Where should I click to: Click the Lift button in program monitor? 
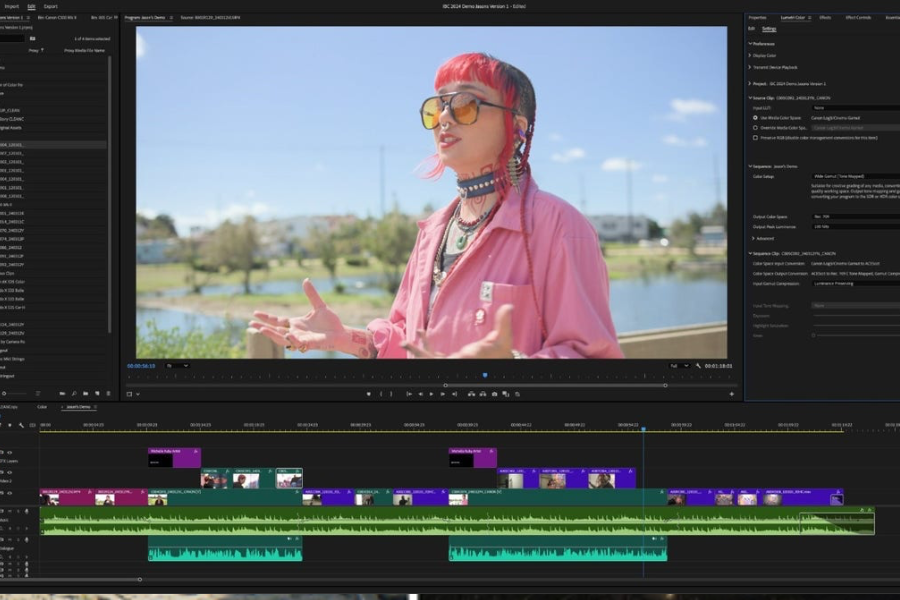[471, 394]
